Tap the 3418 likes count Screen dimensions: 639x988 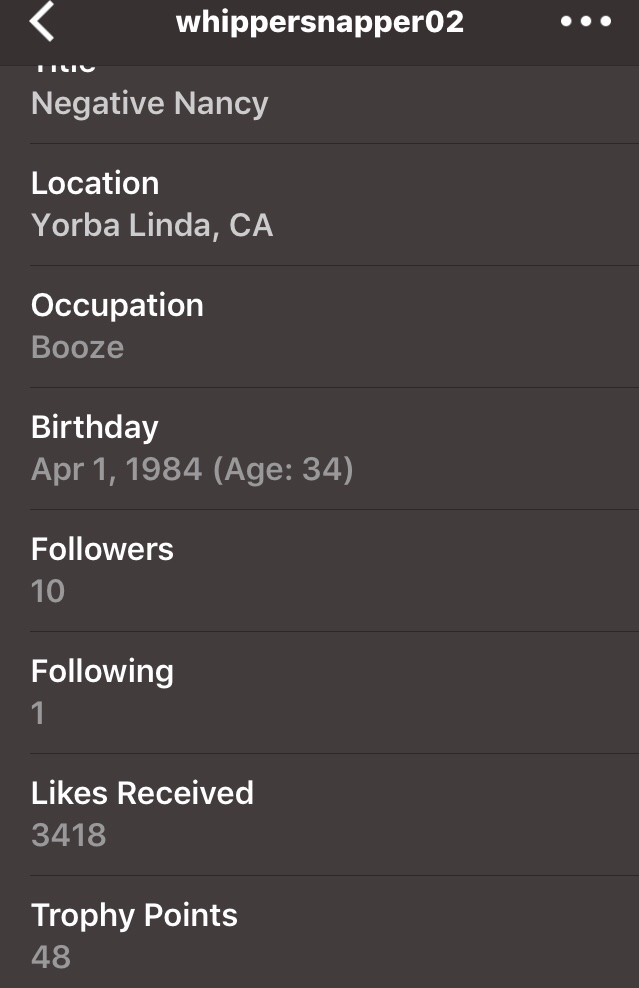[68, 835]
